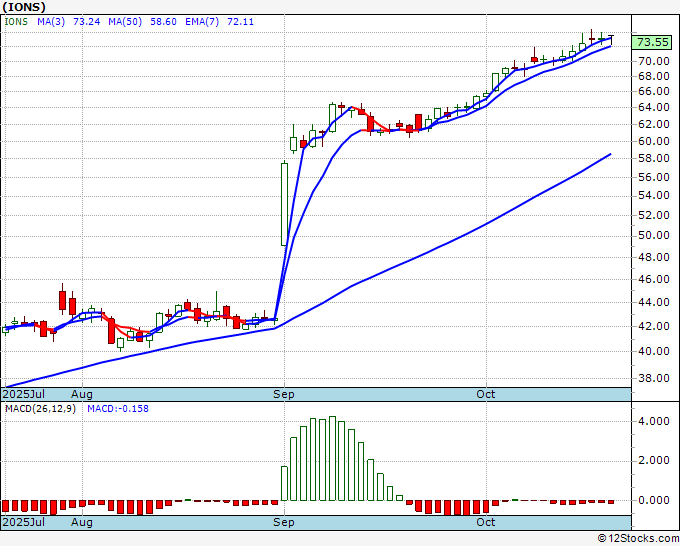Click the 38.00 price axis label

(653, 378)
